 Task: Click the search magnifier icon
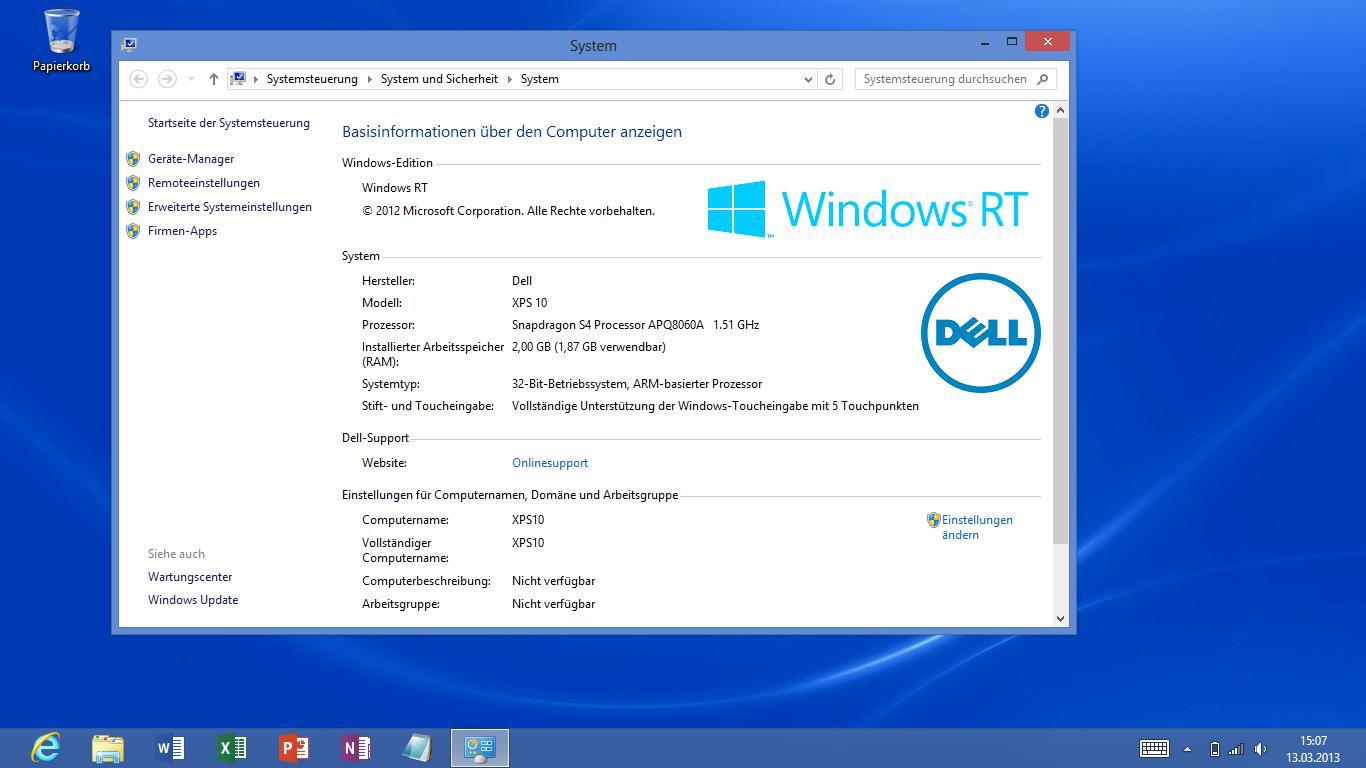[x=1042, y=79]
